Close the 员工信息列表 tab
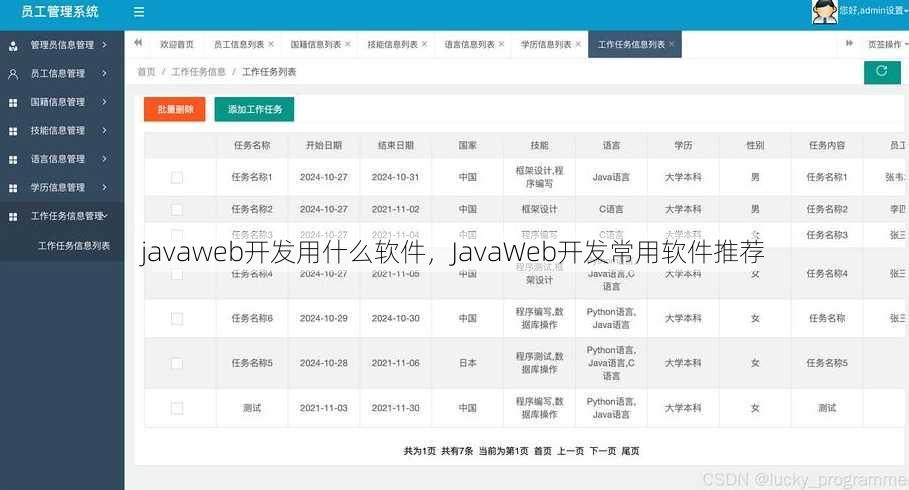Viewport: 909px width, 490px height. (271, 44)
